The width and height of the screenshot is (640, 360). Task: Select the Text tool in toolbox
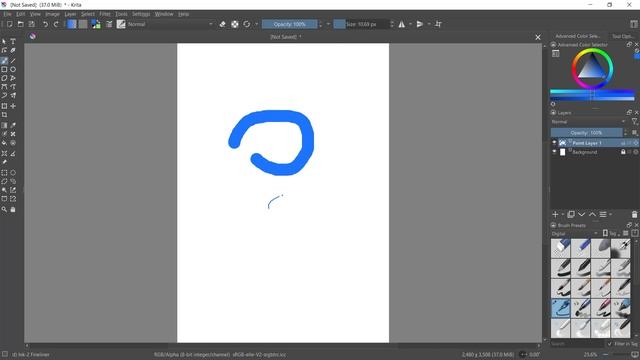pos(13,41)
